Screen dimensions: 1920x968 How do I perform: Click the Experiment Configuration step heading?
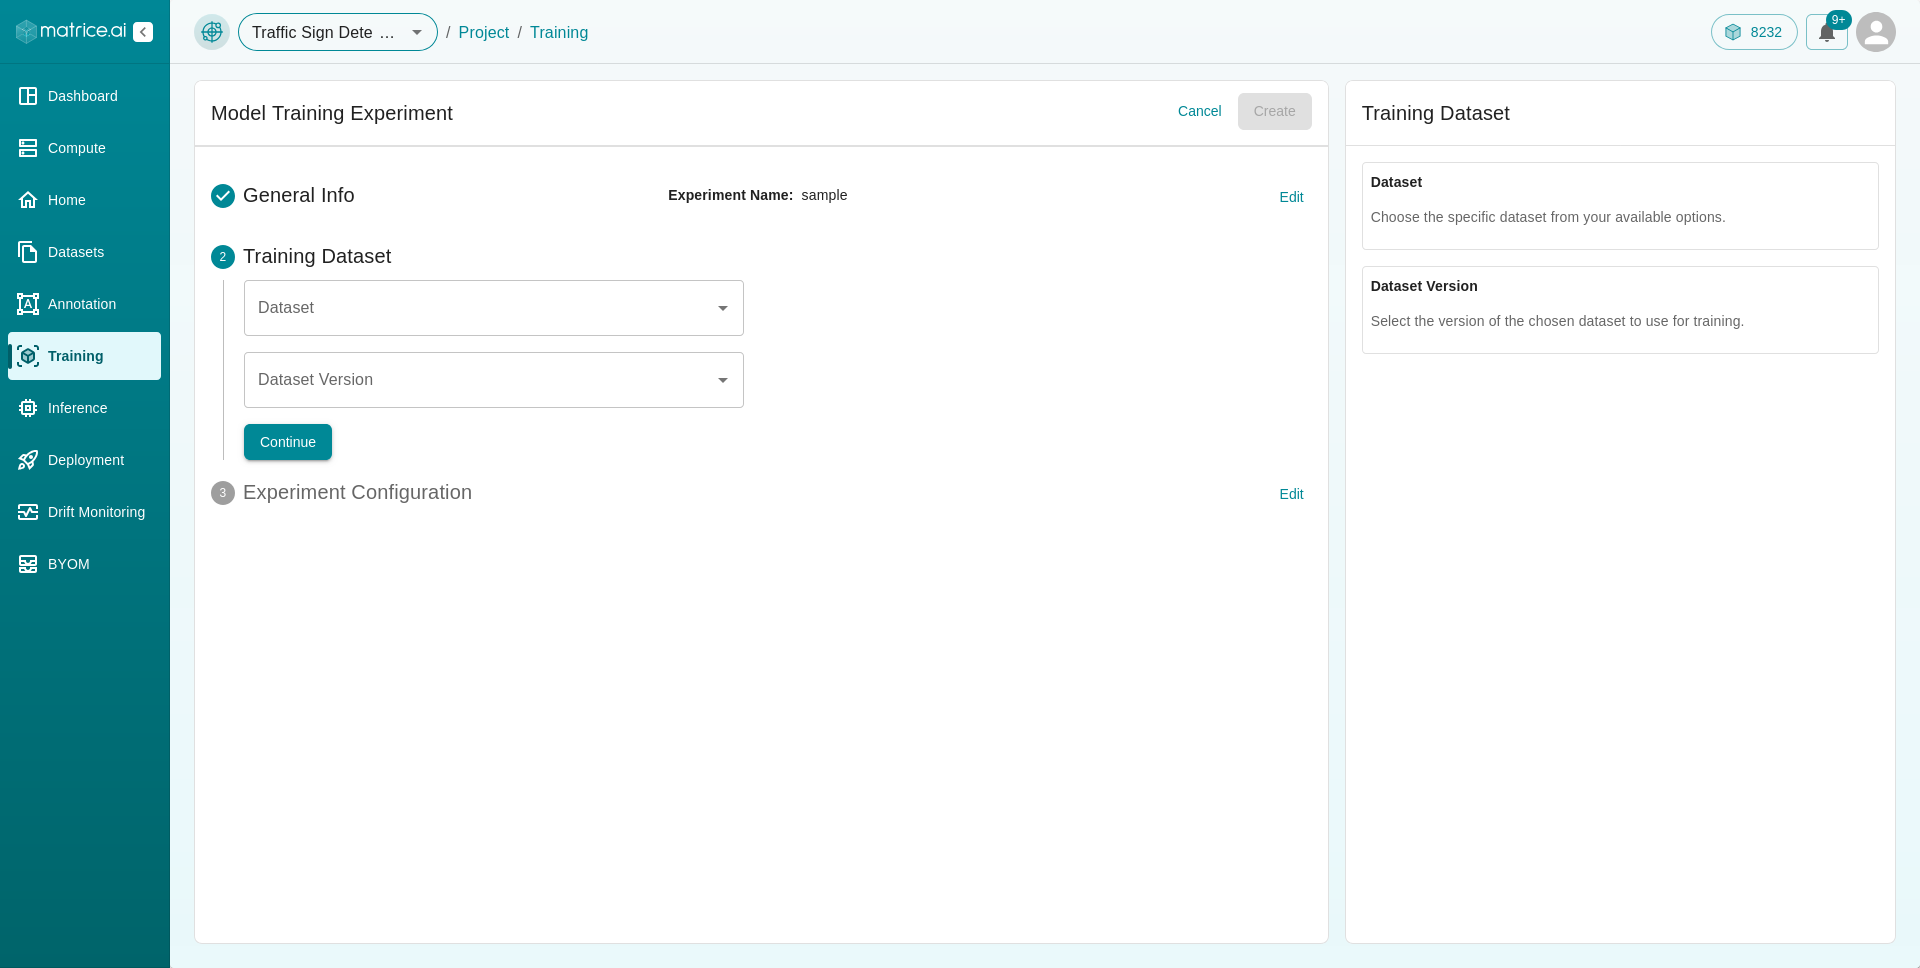[357, 492]
